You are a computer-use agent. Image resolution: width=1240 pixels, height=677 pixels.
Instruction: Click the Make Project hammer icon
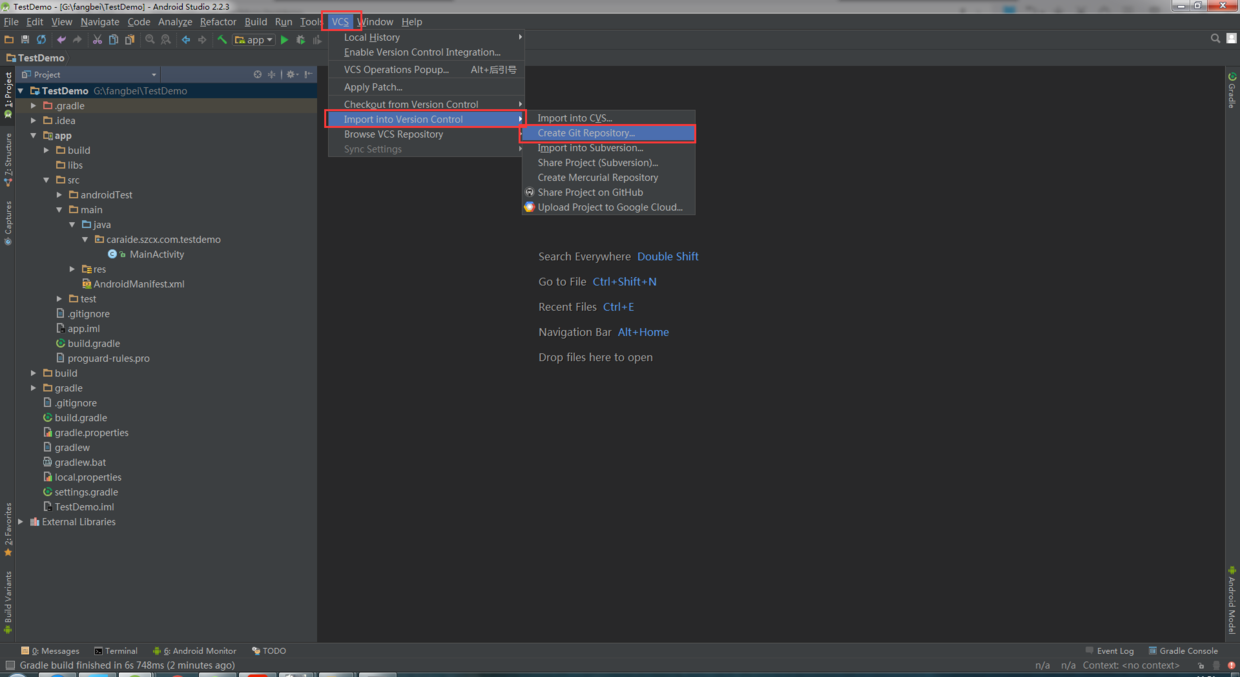coord(222,40)
